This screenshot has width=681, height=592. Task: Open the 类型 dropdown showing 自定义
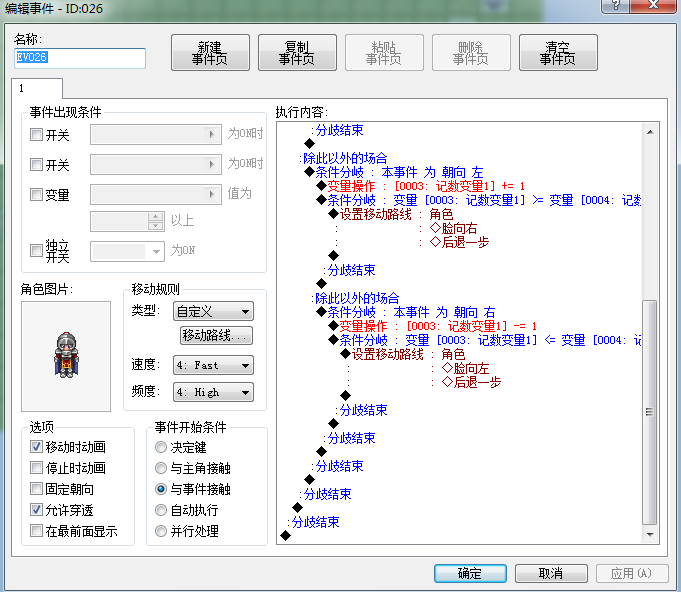point(213,311)
